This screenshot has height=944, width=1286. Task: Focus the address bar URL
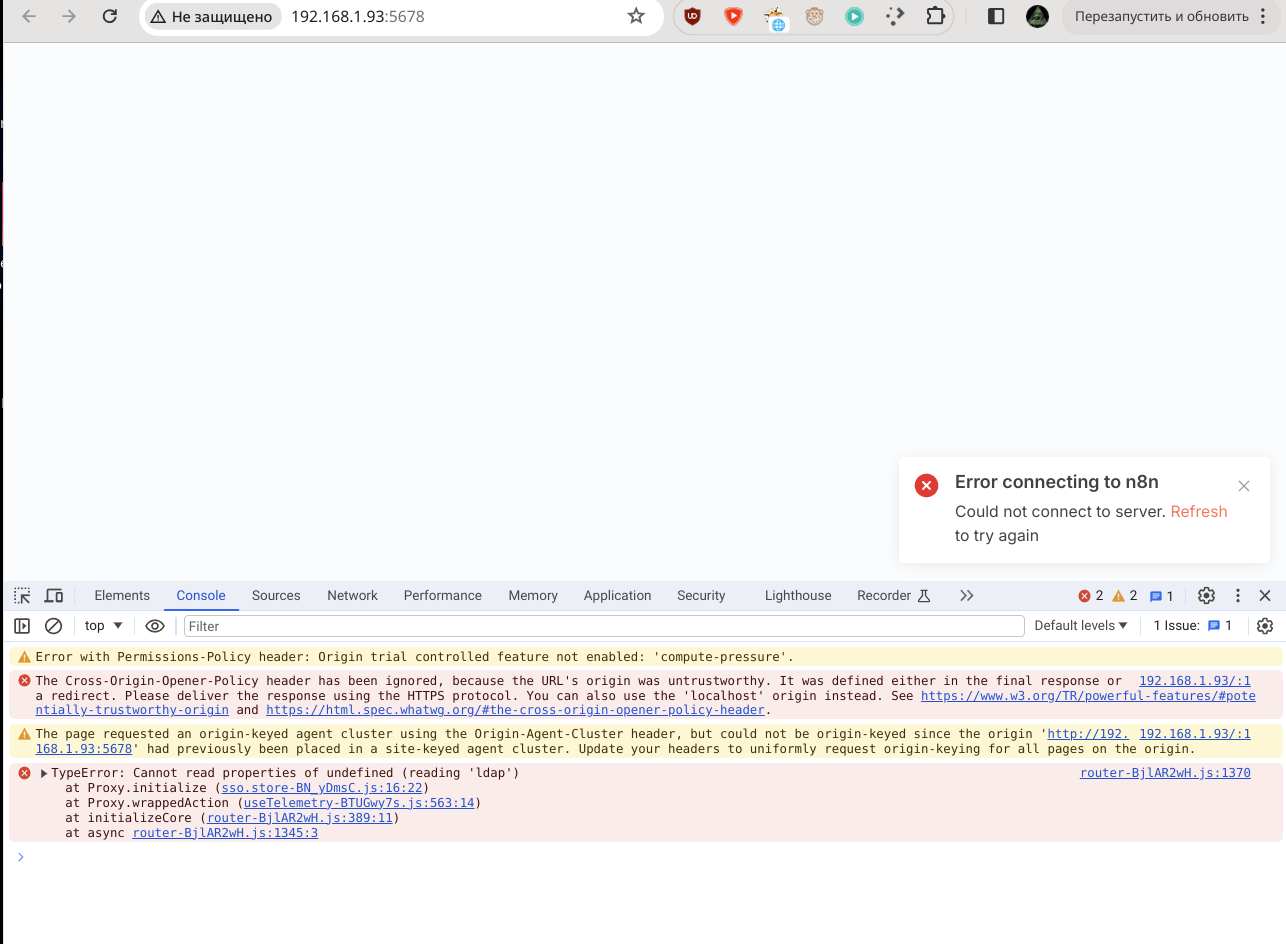click(358, 16)
